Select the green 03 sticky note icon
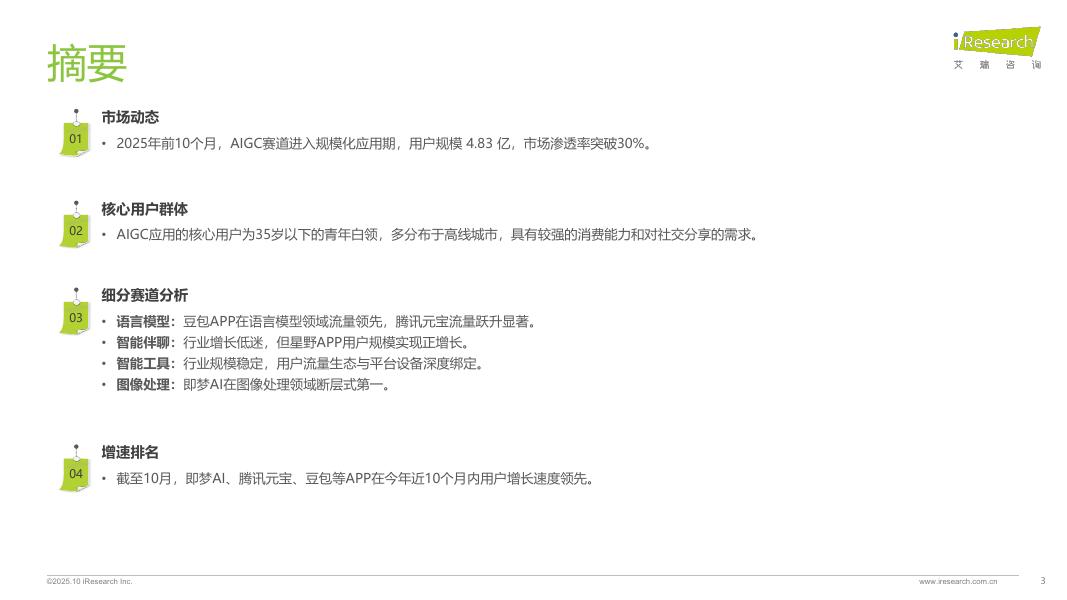 (x=76, y=313)
